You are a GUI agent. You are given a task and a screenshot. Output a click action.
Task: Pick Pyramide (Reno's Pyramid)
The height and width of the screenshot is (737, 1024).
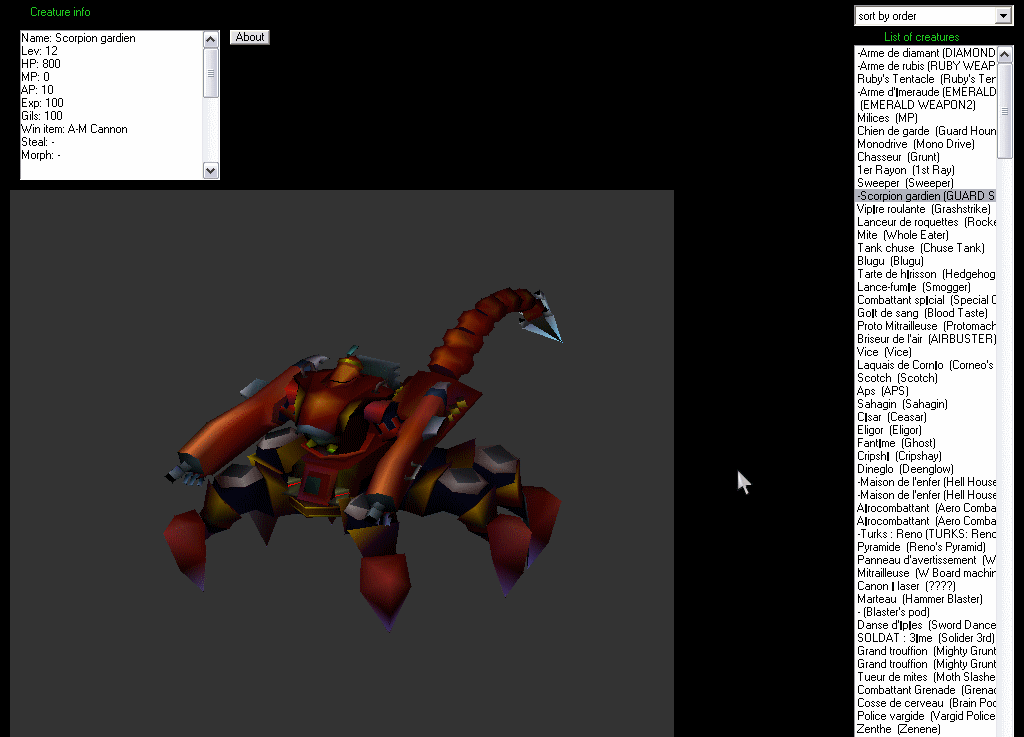click(926, 548)
